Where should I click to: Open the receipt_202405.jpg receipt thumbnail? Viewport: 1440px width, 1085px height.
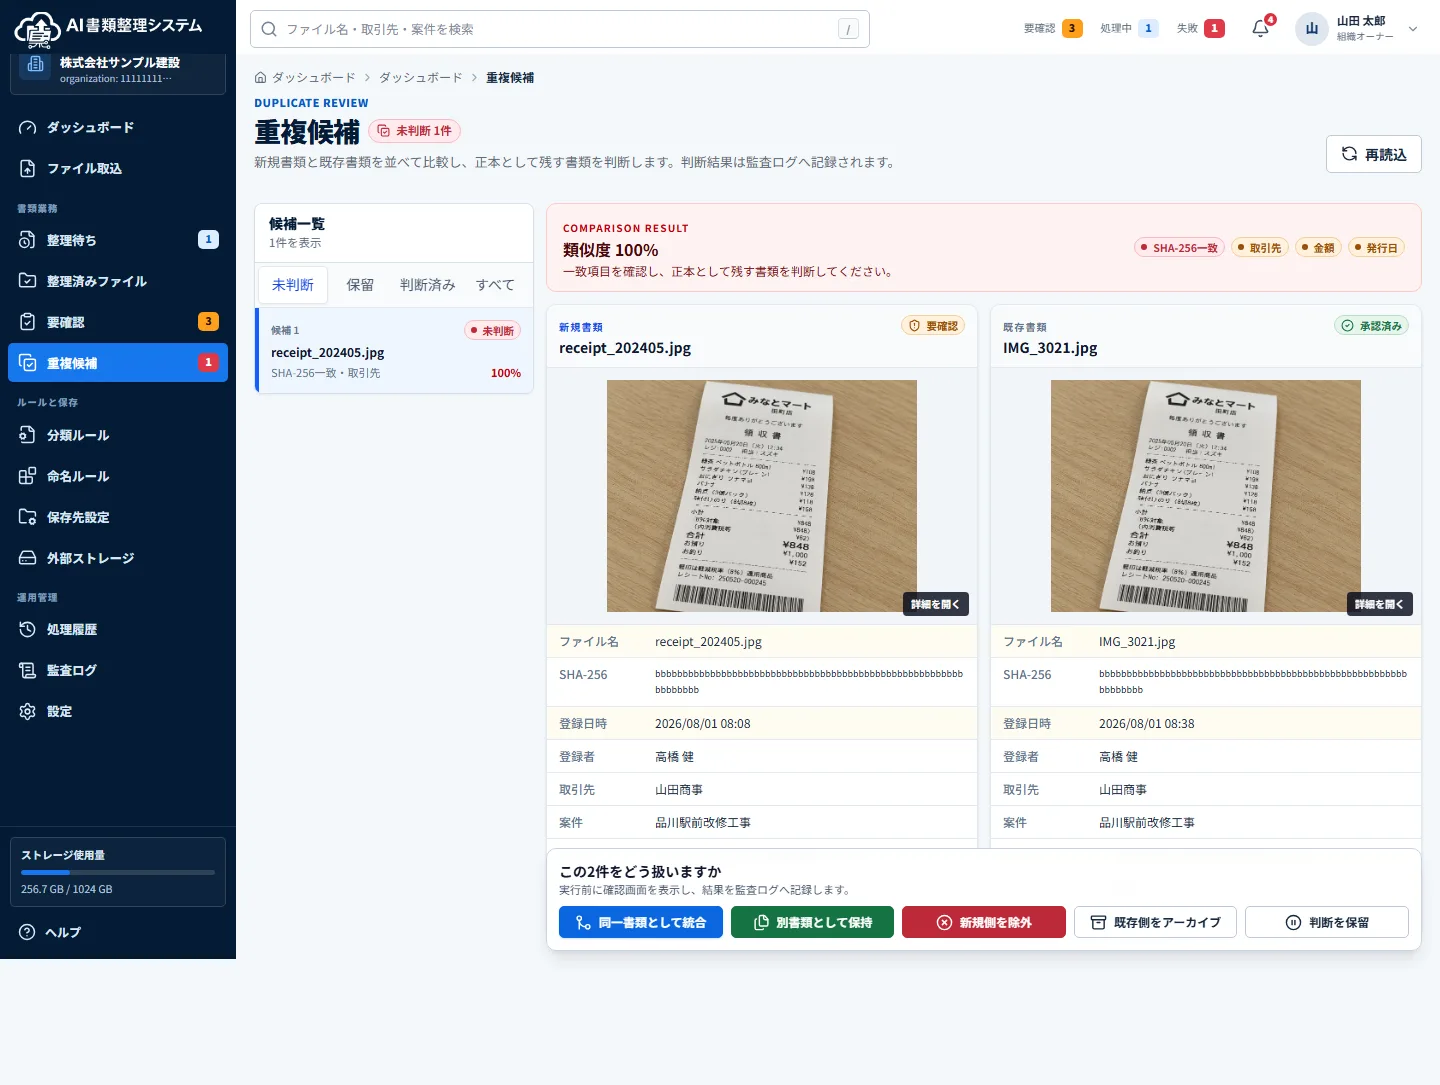[x=762, y=496]
